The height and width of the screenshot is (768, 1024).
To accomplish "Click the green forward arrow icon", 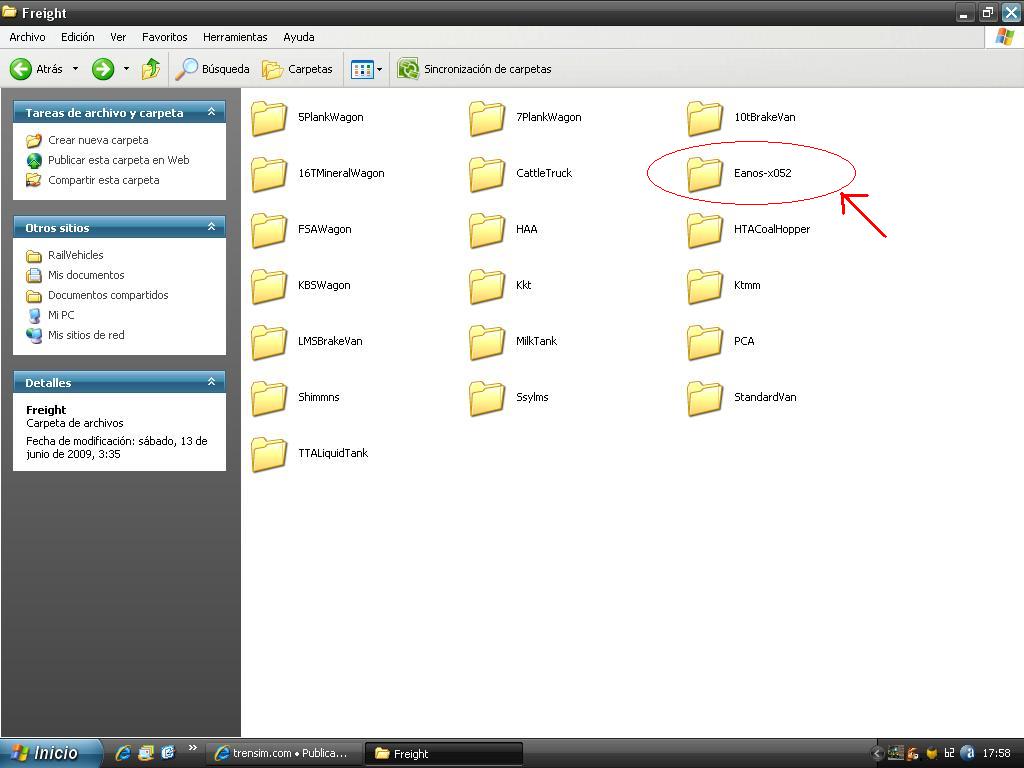I will pos(103,69).
